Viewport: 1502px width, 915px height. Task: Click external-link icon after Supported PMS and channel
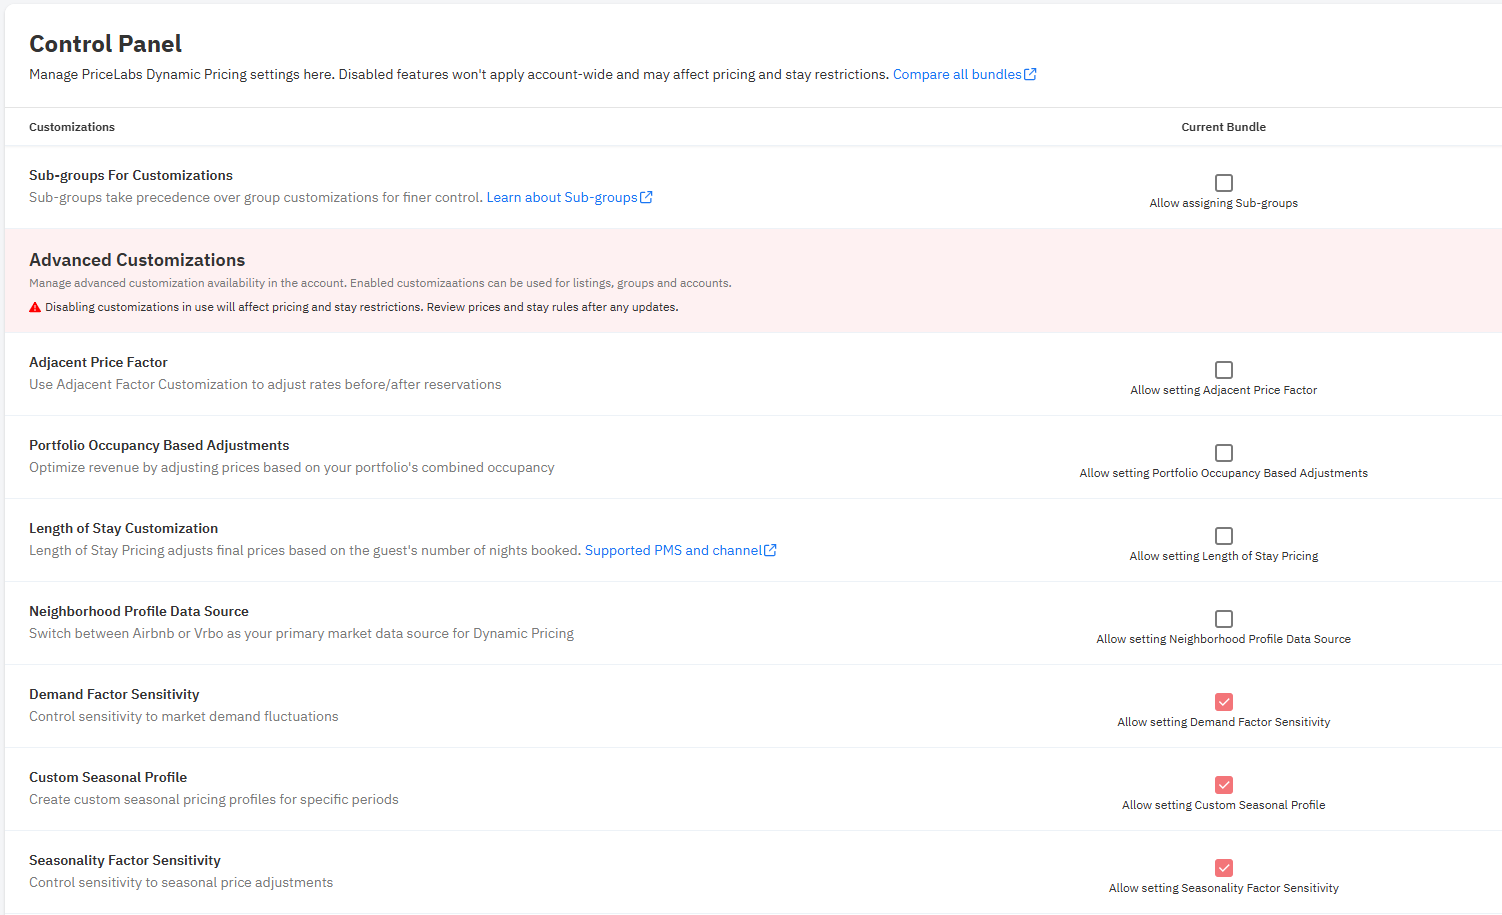point(770,550)
